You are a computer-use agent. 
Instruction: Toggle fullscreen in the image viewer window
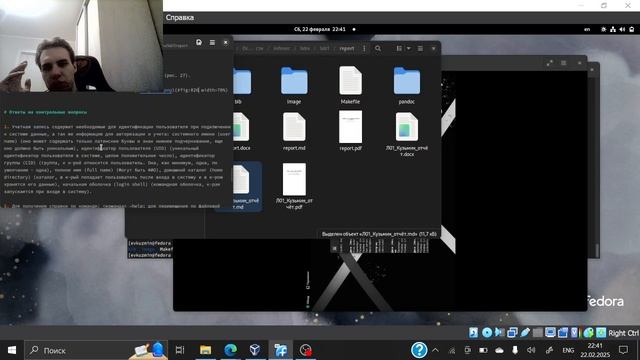click(550, 63)
